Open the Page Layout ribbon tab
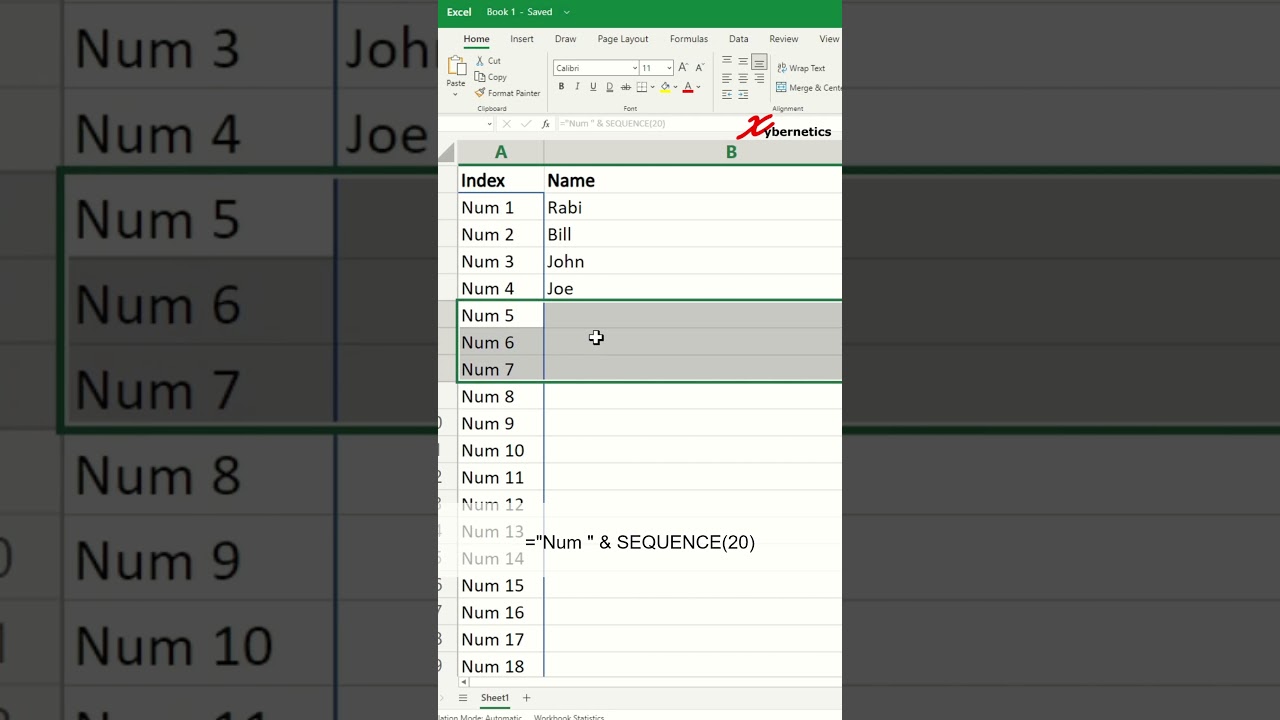Screen dimensions: 1280x720 [623, 39]
